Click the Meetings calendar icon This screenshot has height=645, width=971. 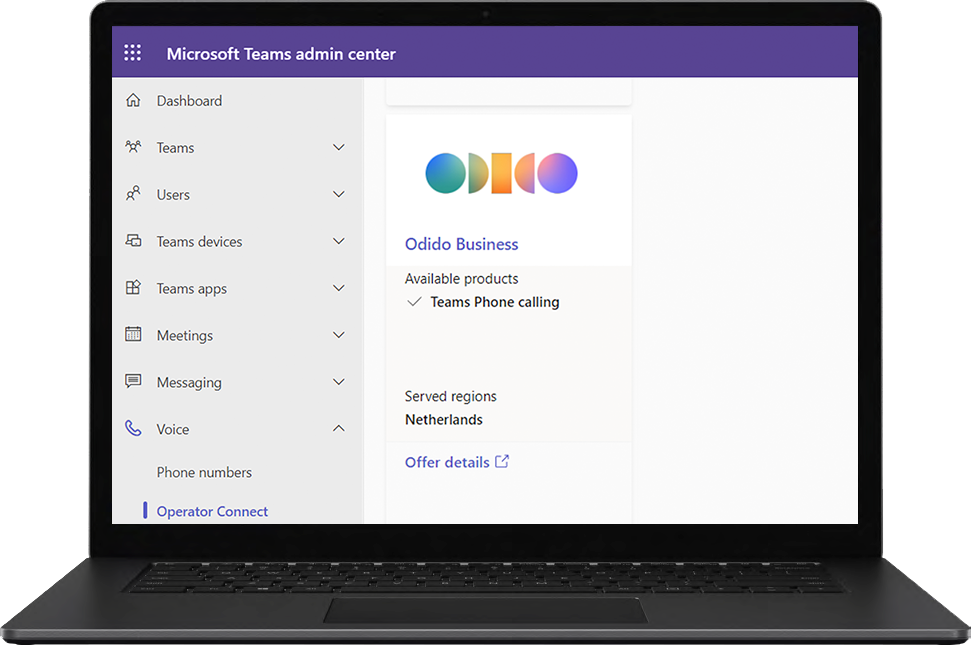[x=133, y=334]
